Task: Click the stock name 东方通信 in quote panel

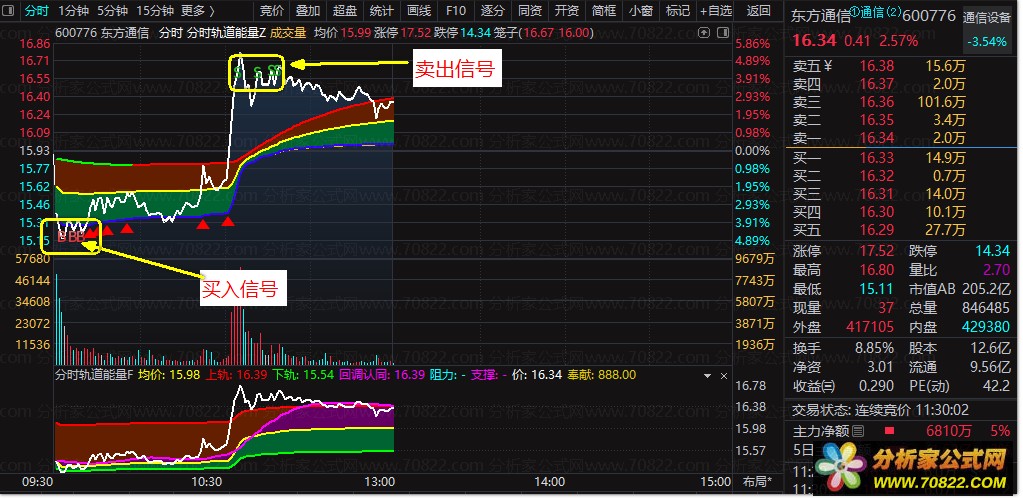Action: (x=821, y=16)
